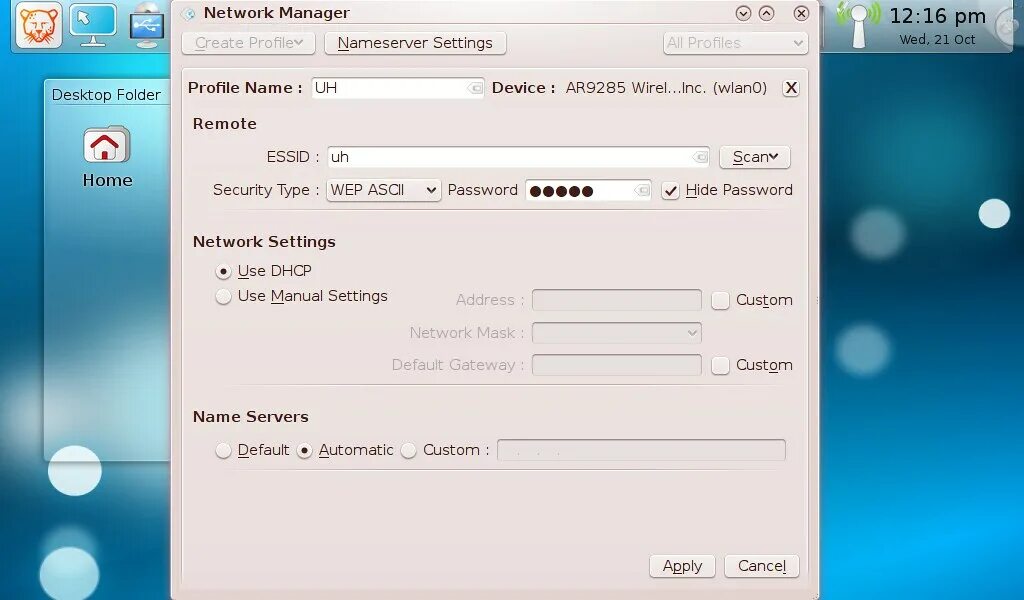Click the wireless signal tray icon

click(859, 25)
